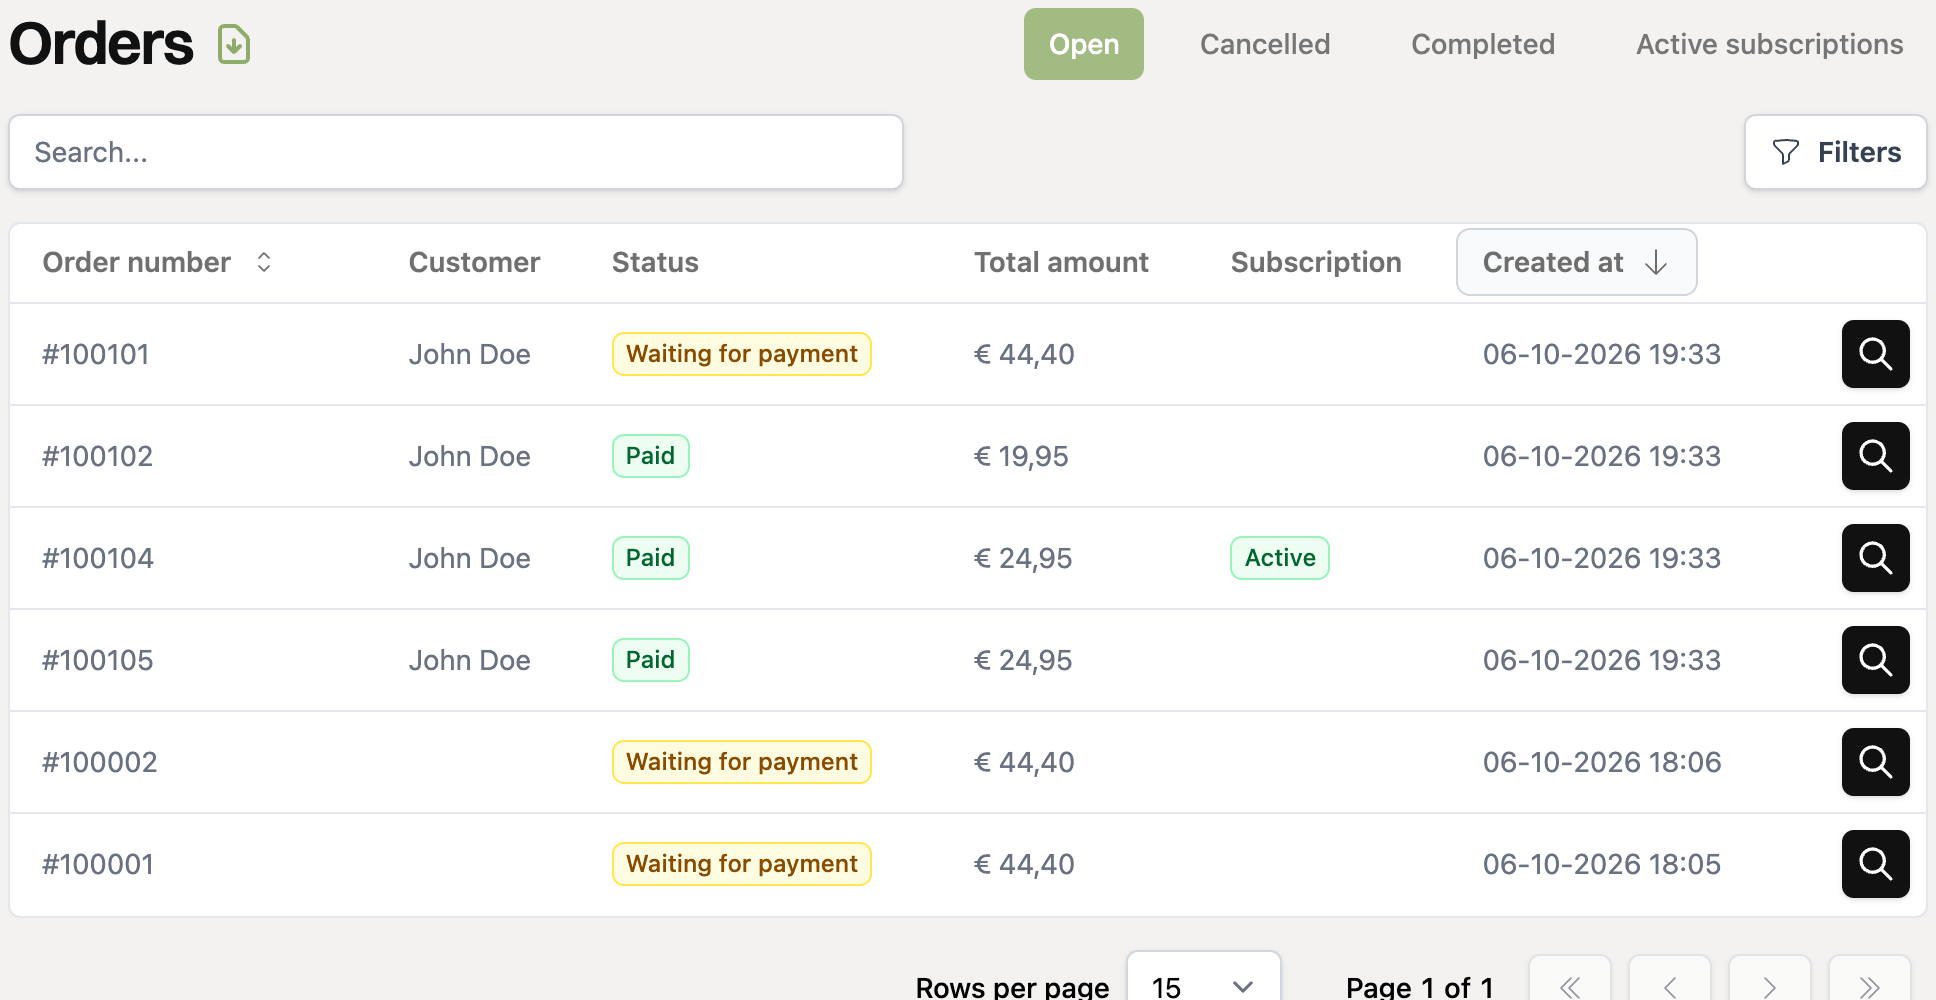This screenshot has height=1000, width=1936.
Task: Click Waiting for payment badge on #100001
Action: tap(741, 864)
